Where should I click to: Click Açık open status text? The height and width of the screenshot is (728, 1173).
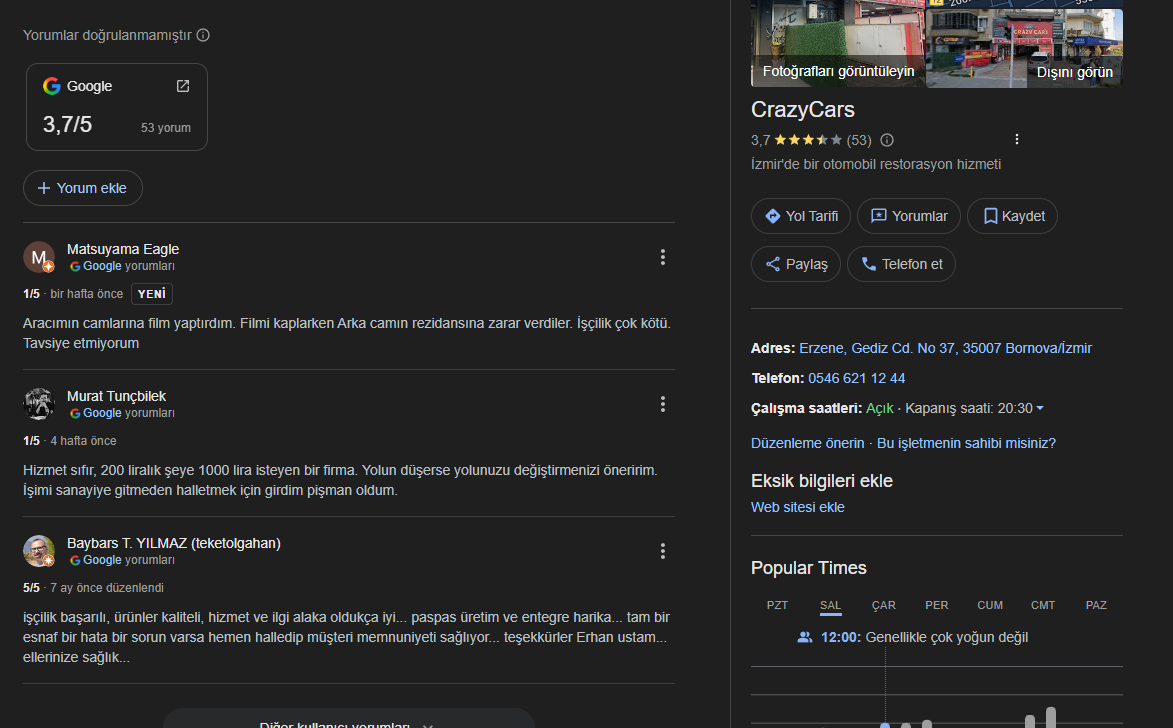(879, 409)
